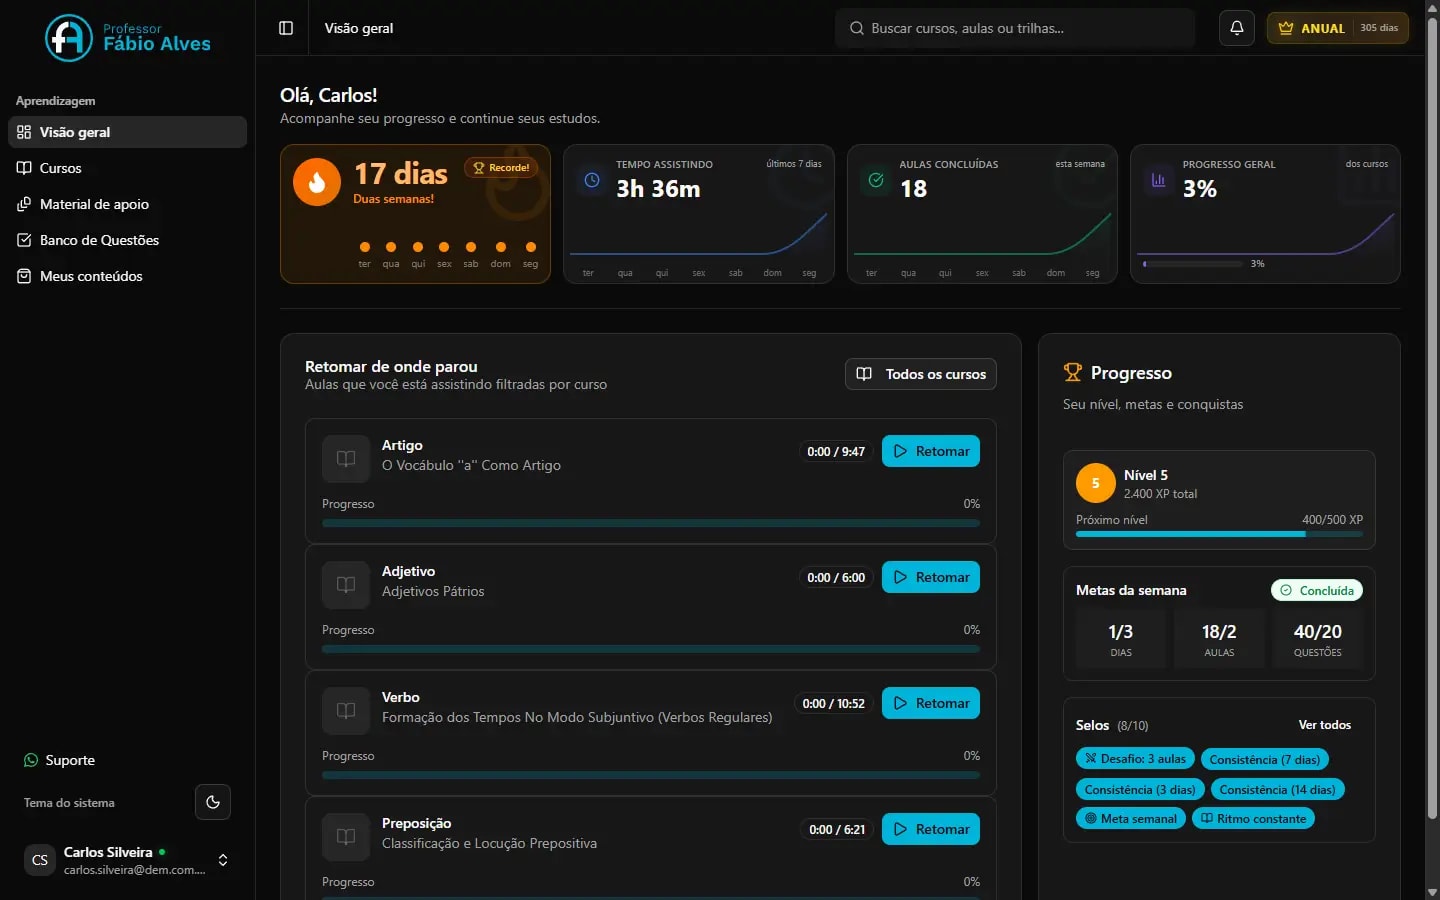Resume the Artigo lesson with Retomar
This screenshot has width=1440, height=900.
(x=931, y=451)
